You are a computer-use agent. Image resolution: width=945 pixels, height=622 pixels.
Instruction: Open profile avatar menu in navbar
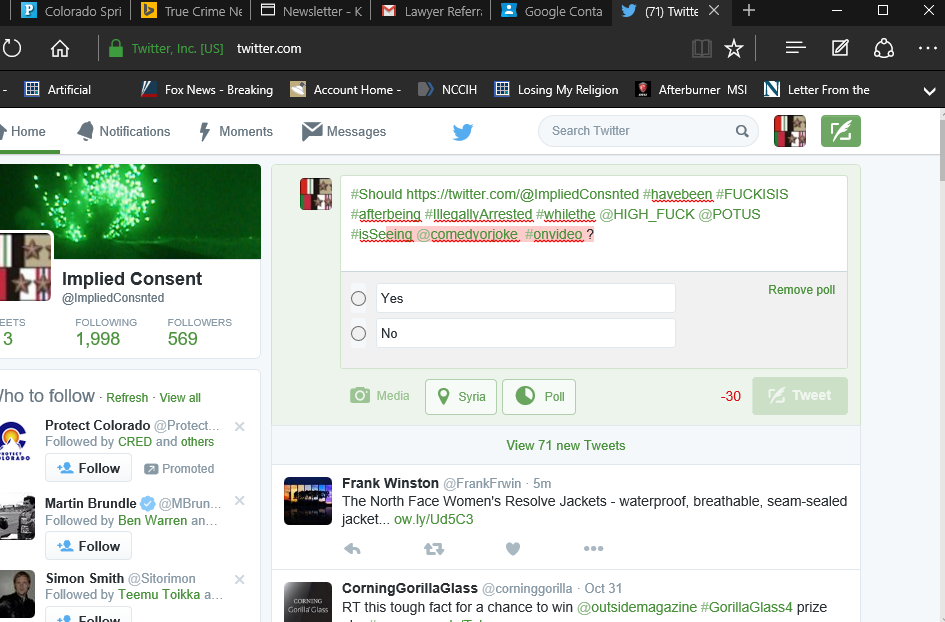click(x=790, y=131)
